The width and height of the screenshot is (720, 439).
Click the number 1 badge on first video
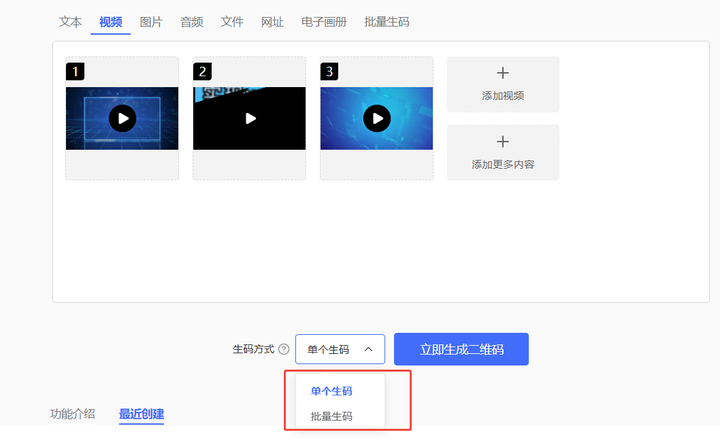click(x=74, y=71)
